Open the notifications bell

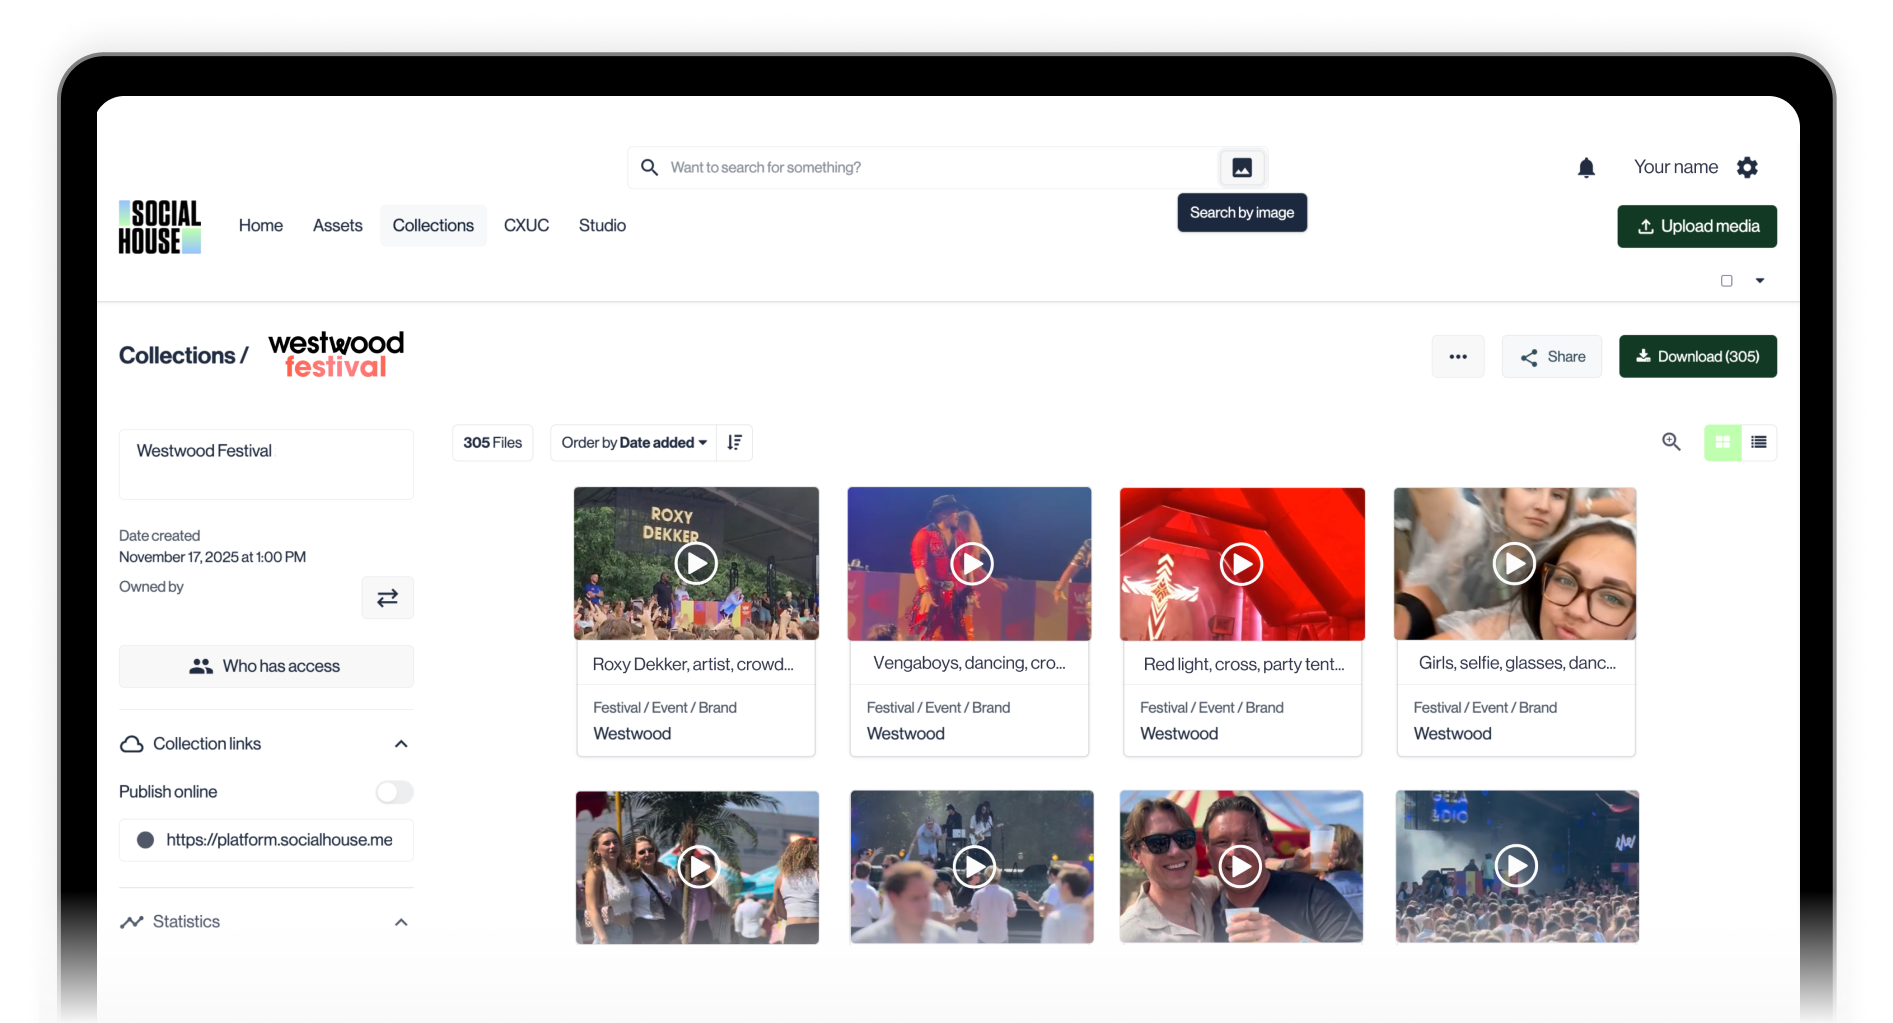[1586, 168]
